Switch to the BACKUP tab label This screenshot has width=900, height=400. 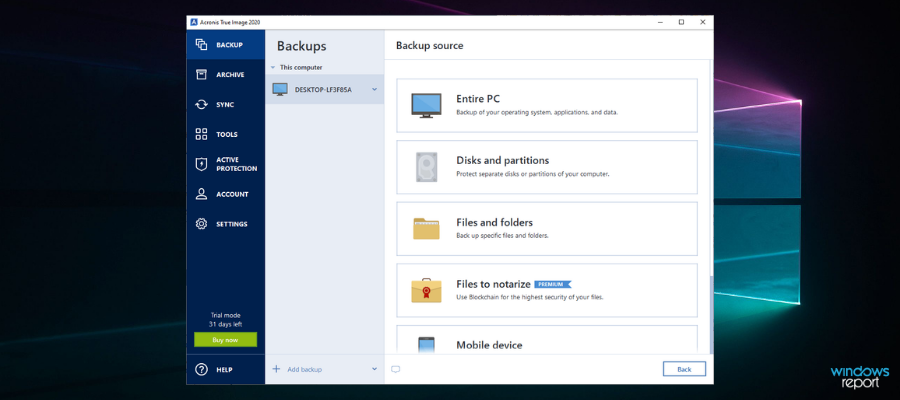(x=229, y=45)
